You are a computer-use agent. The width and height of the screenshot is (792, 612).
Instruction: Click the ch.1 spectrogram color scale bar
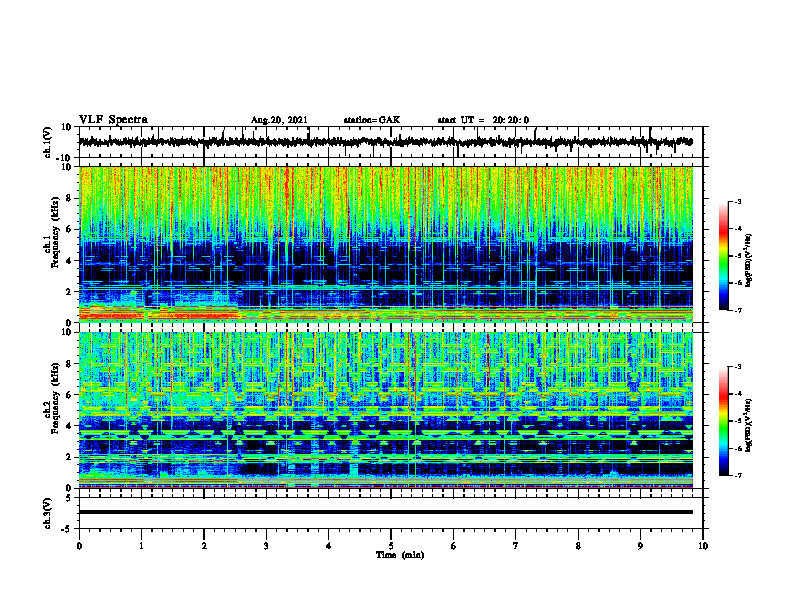[x=723, y=256]
